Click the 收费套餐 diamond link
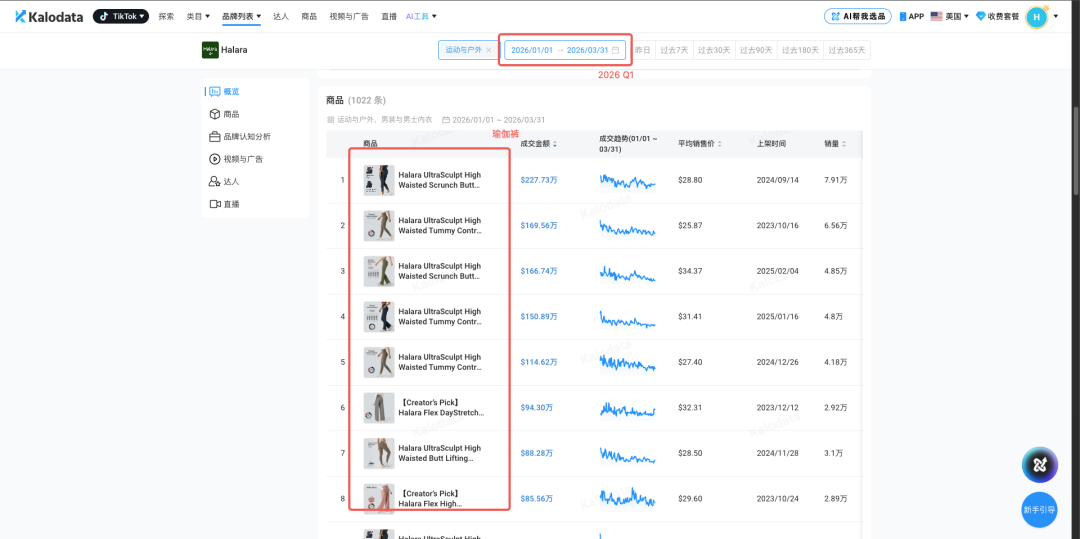Screen dimensions: 1080x539 997,16
